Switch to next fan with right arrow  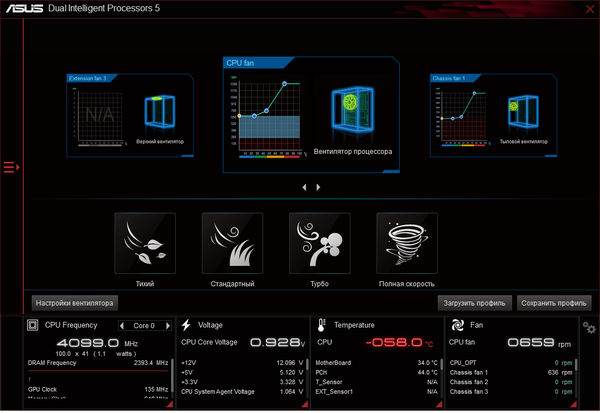[318, 187]
